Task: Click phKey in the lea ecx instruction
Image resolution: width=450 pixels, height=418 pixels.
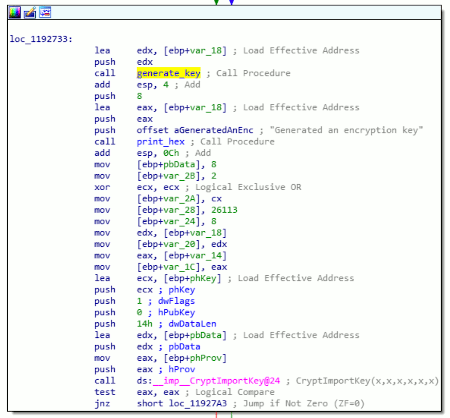Action: 203,278
